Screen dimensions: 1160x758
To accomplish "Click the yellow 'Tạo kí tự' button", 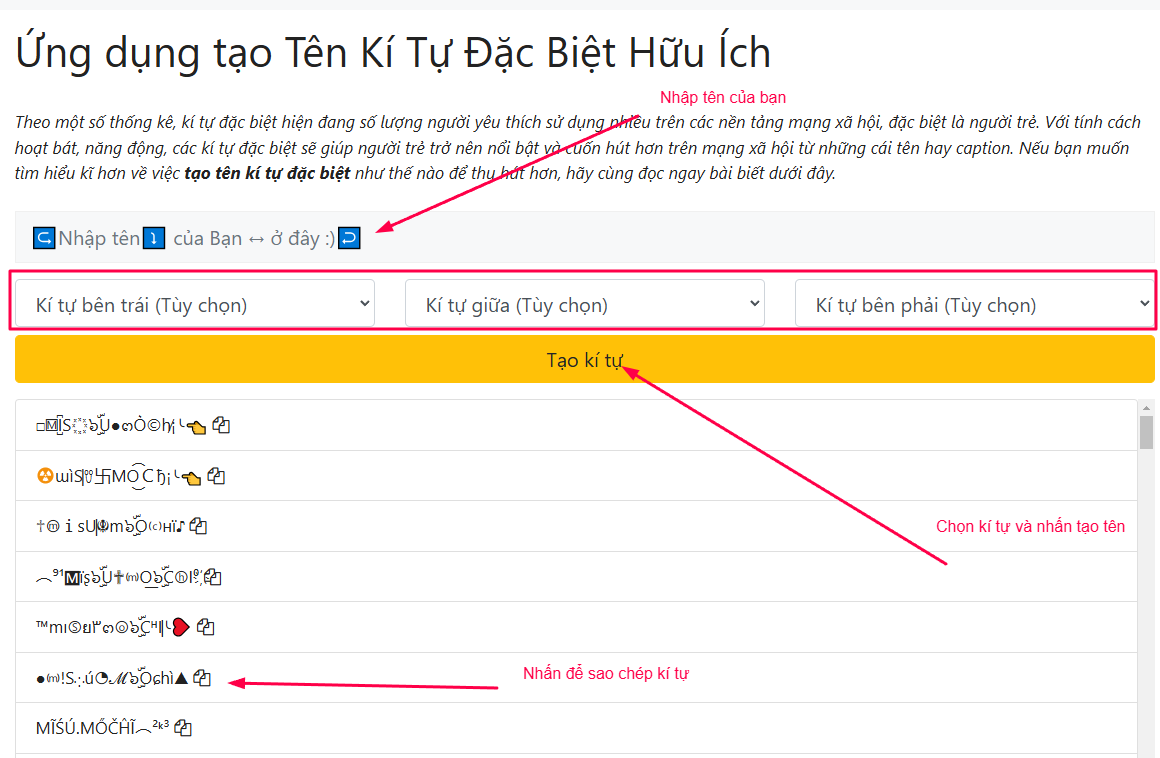I will pos(584,359).
